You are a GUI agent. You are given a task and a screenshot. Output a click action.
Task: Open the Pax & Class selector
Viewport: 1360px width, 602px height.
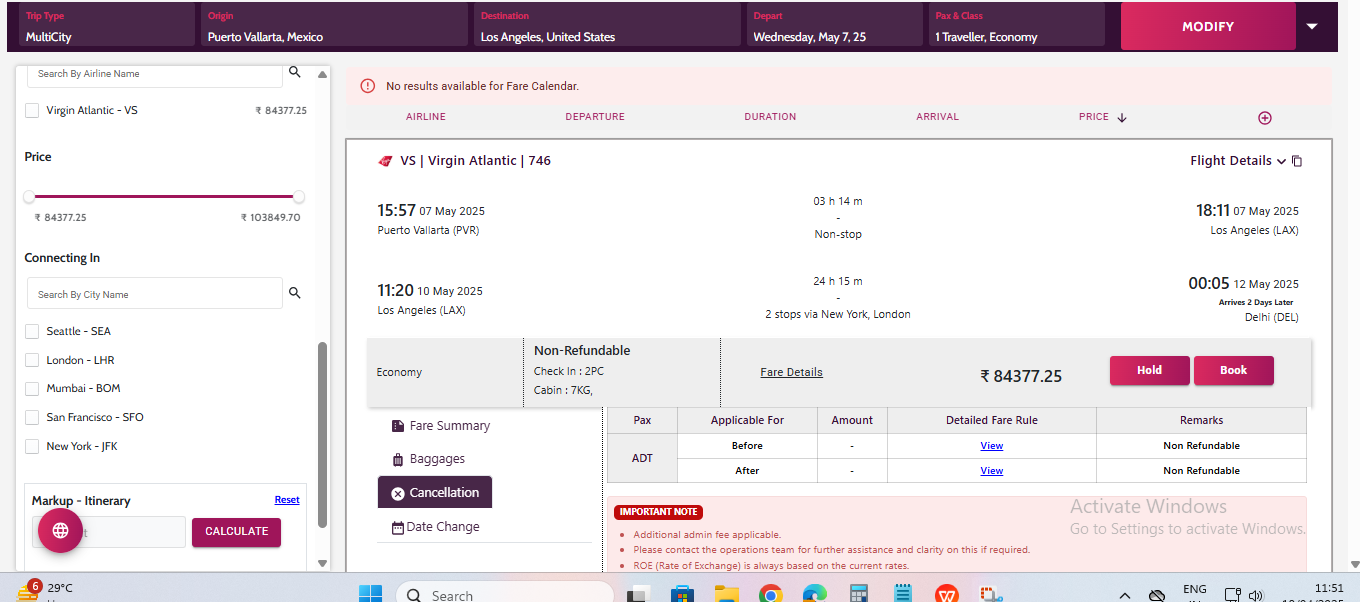coord(1016,27)
